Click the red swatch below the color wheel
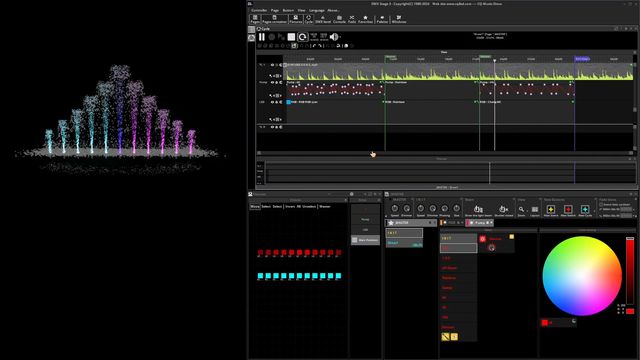The height and width of the screenshot is (360, 640). 544,322
